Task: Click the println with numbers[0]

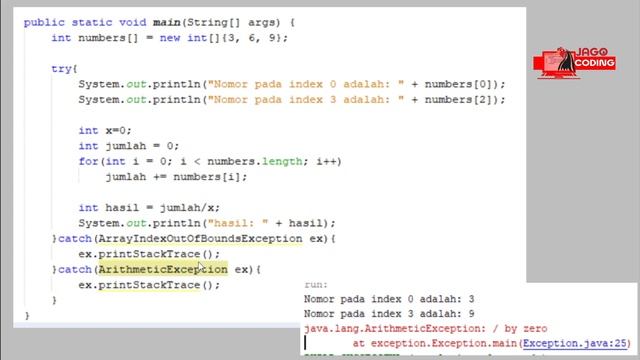Action: click(292, 84)
